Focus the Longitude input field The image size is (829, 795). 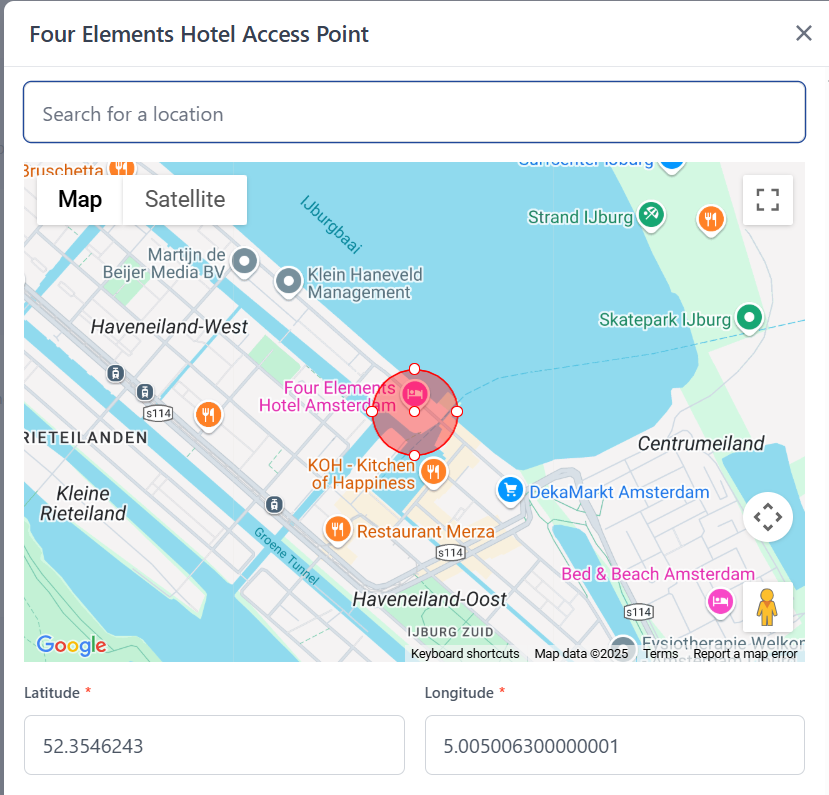coord(614,745)
